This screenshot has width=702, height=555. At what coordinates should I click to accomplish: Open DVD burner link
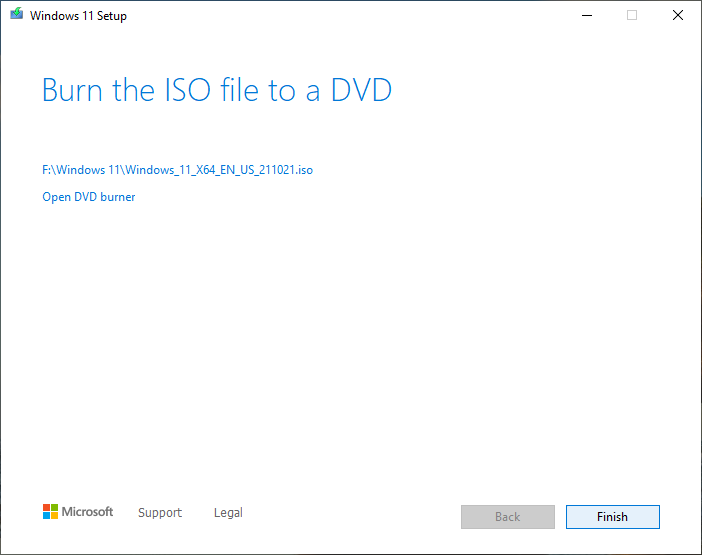[88, 197]
